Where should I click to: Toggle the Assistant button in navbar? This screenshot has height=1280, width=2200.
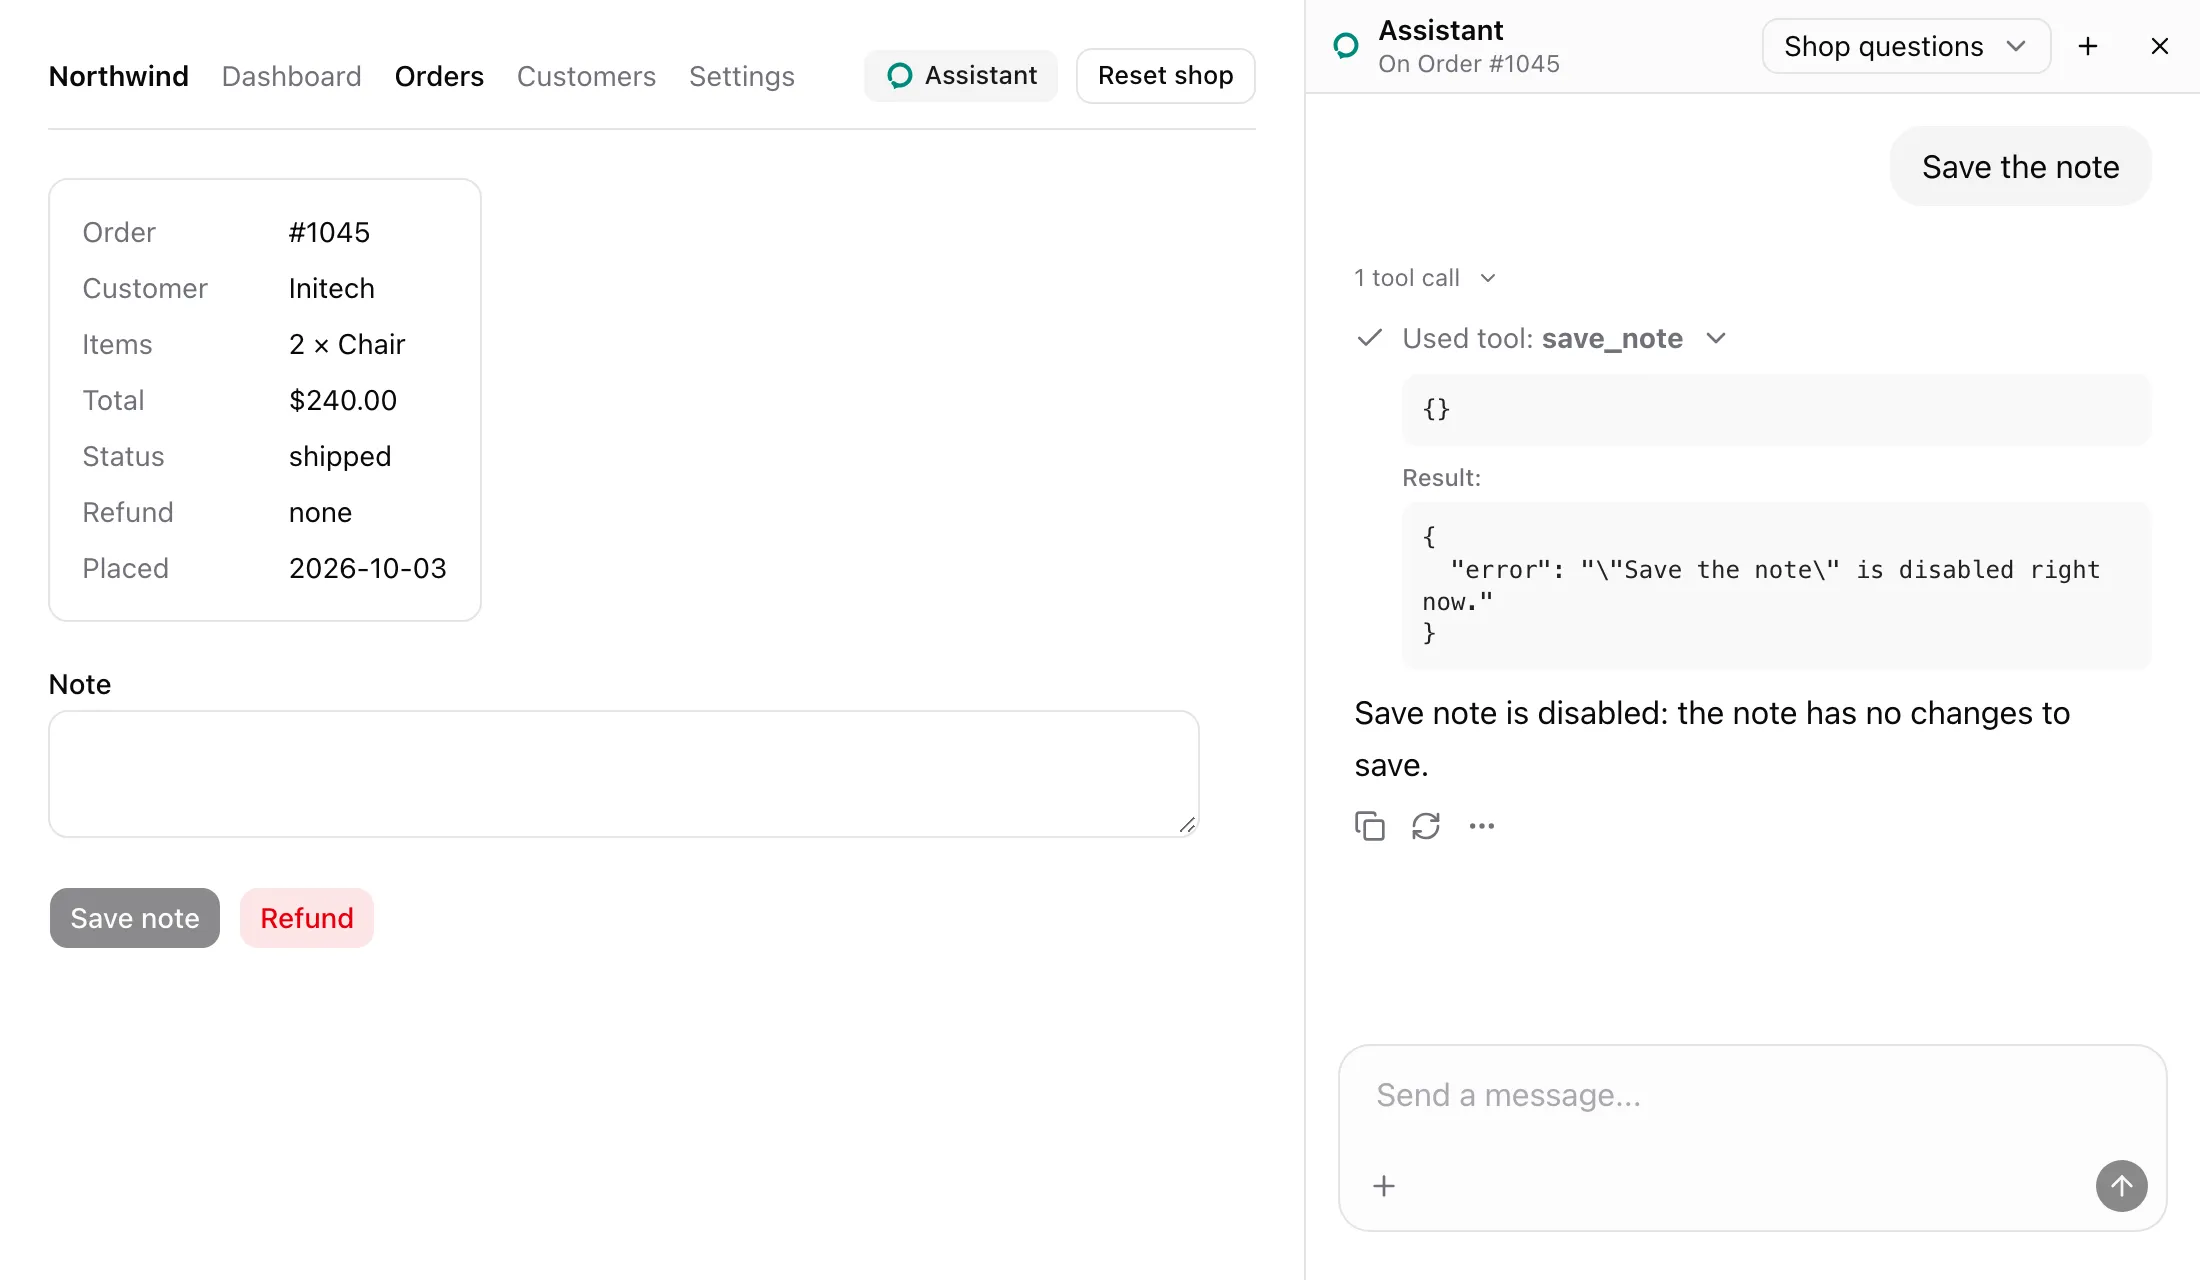(961, 76)
